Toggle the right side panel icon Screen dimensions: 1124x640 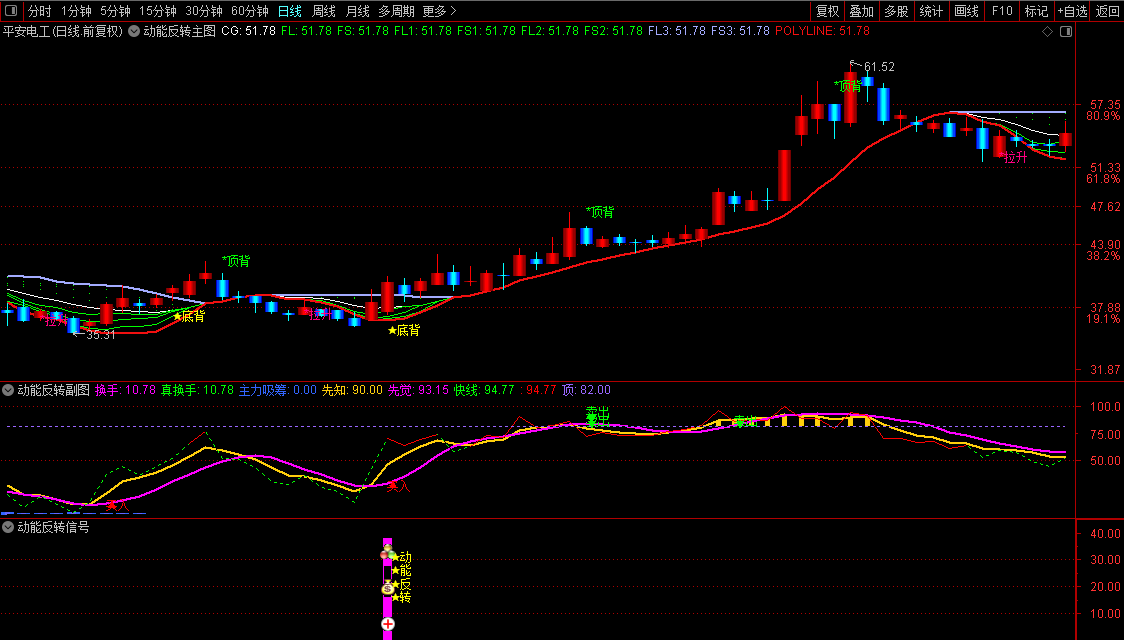[1066, 32]
